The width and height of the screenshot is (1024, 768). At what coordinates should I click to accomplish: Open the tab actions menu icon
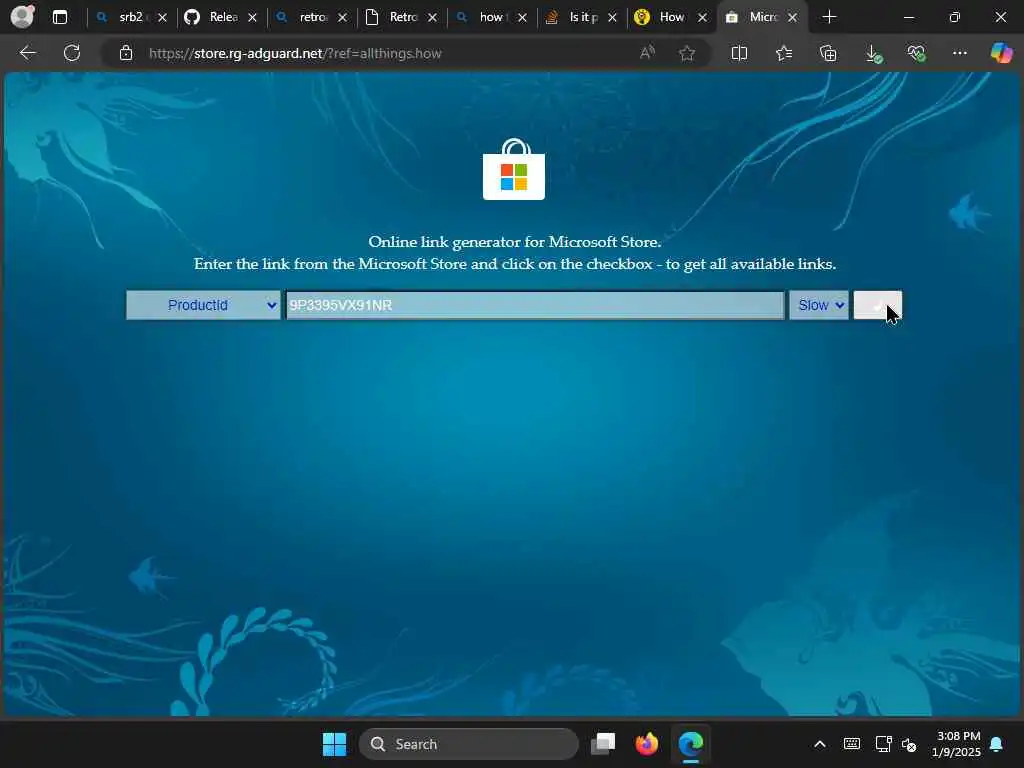click(x=60, y=17)
